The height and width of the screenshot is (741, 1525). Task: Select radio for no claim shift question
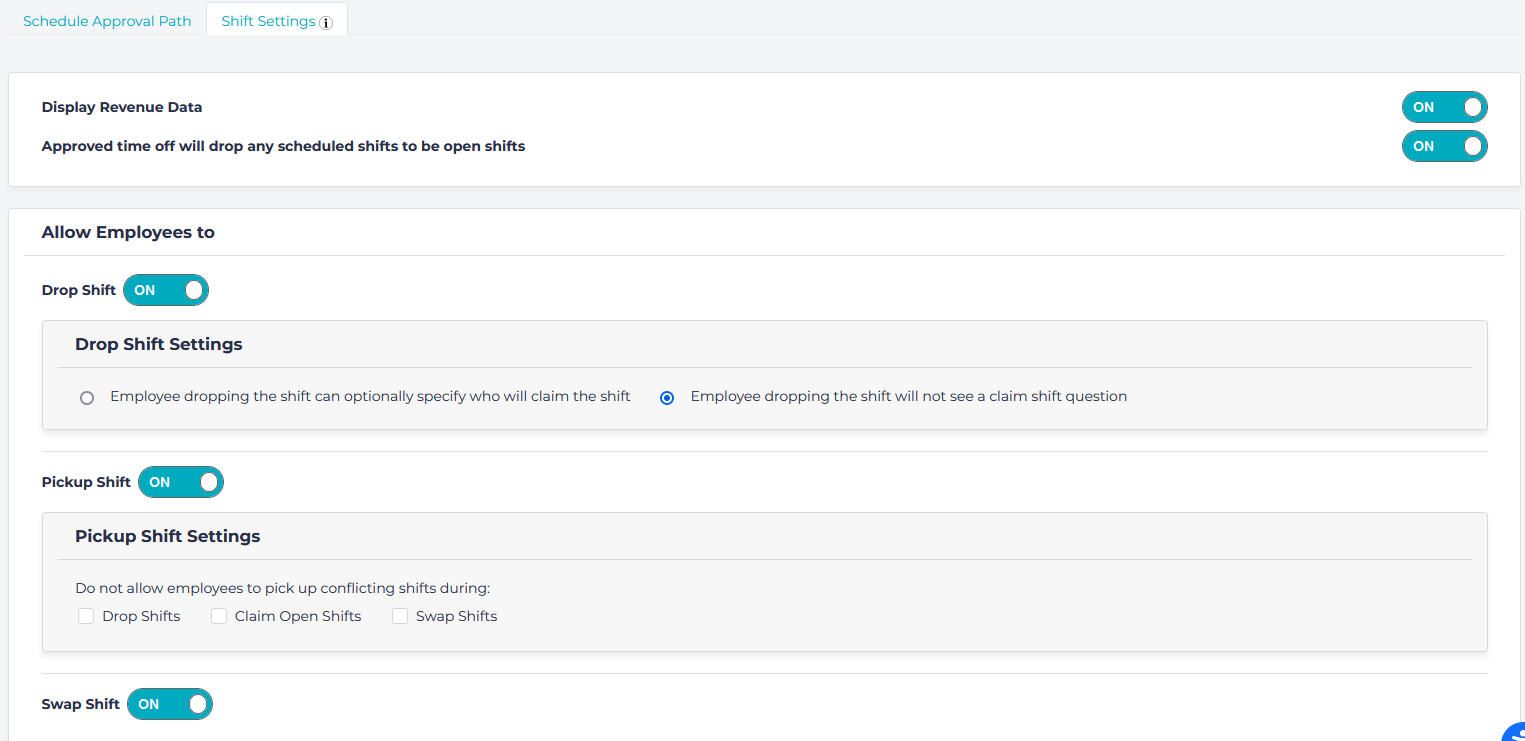[x=667, y=397]
